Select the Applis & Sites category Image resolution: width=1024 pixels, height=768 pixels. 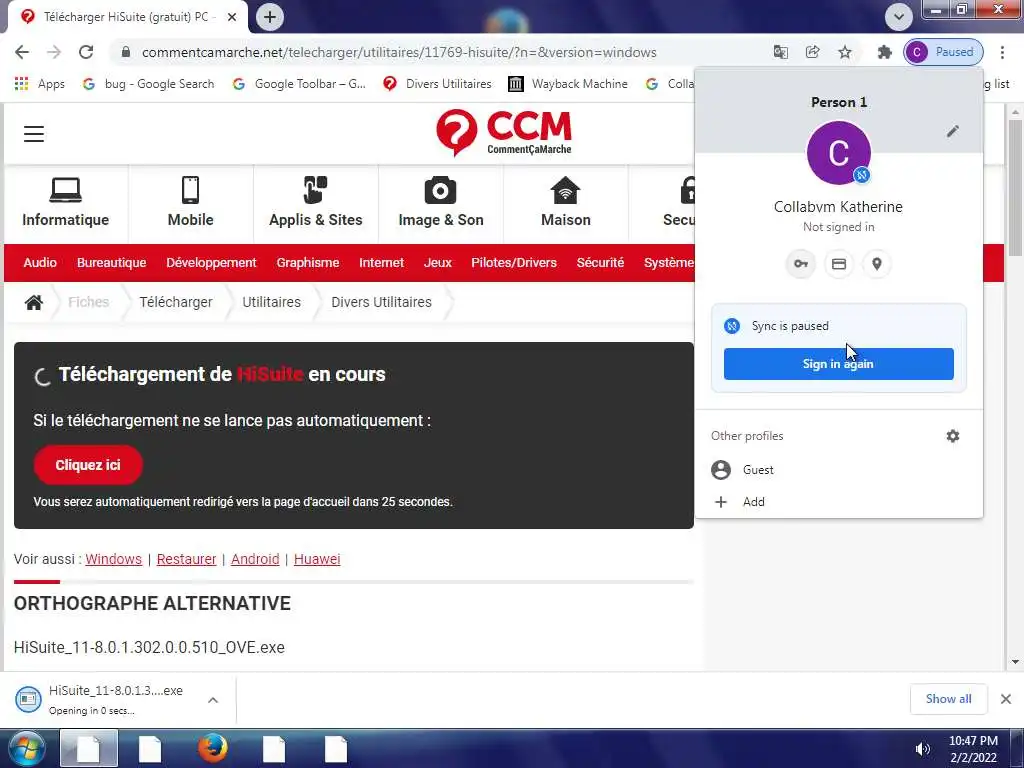tap(315, 203)
